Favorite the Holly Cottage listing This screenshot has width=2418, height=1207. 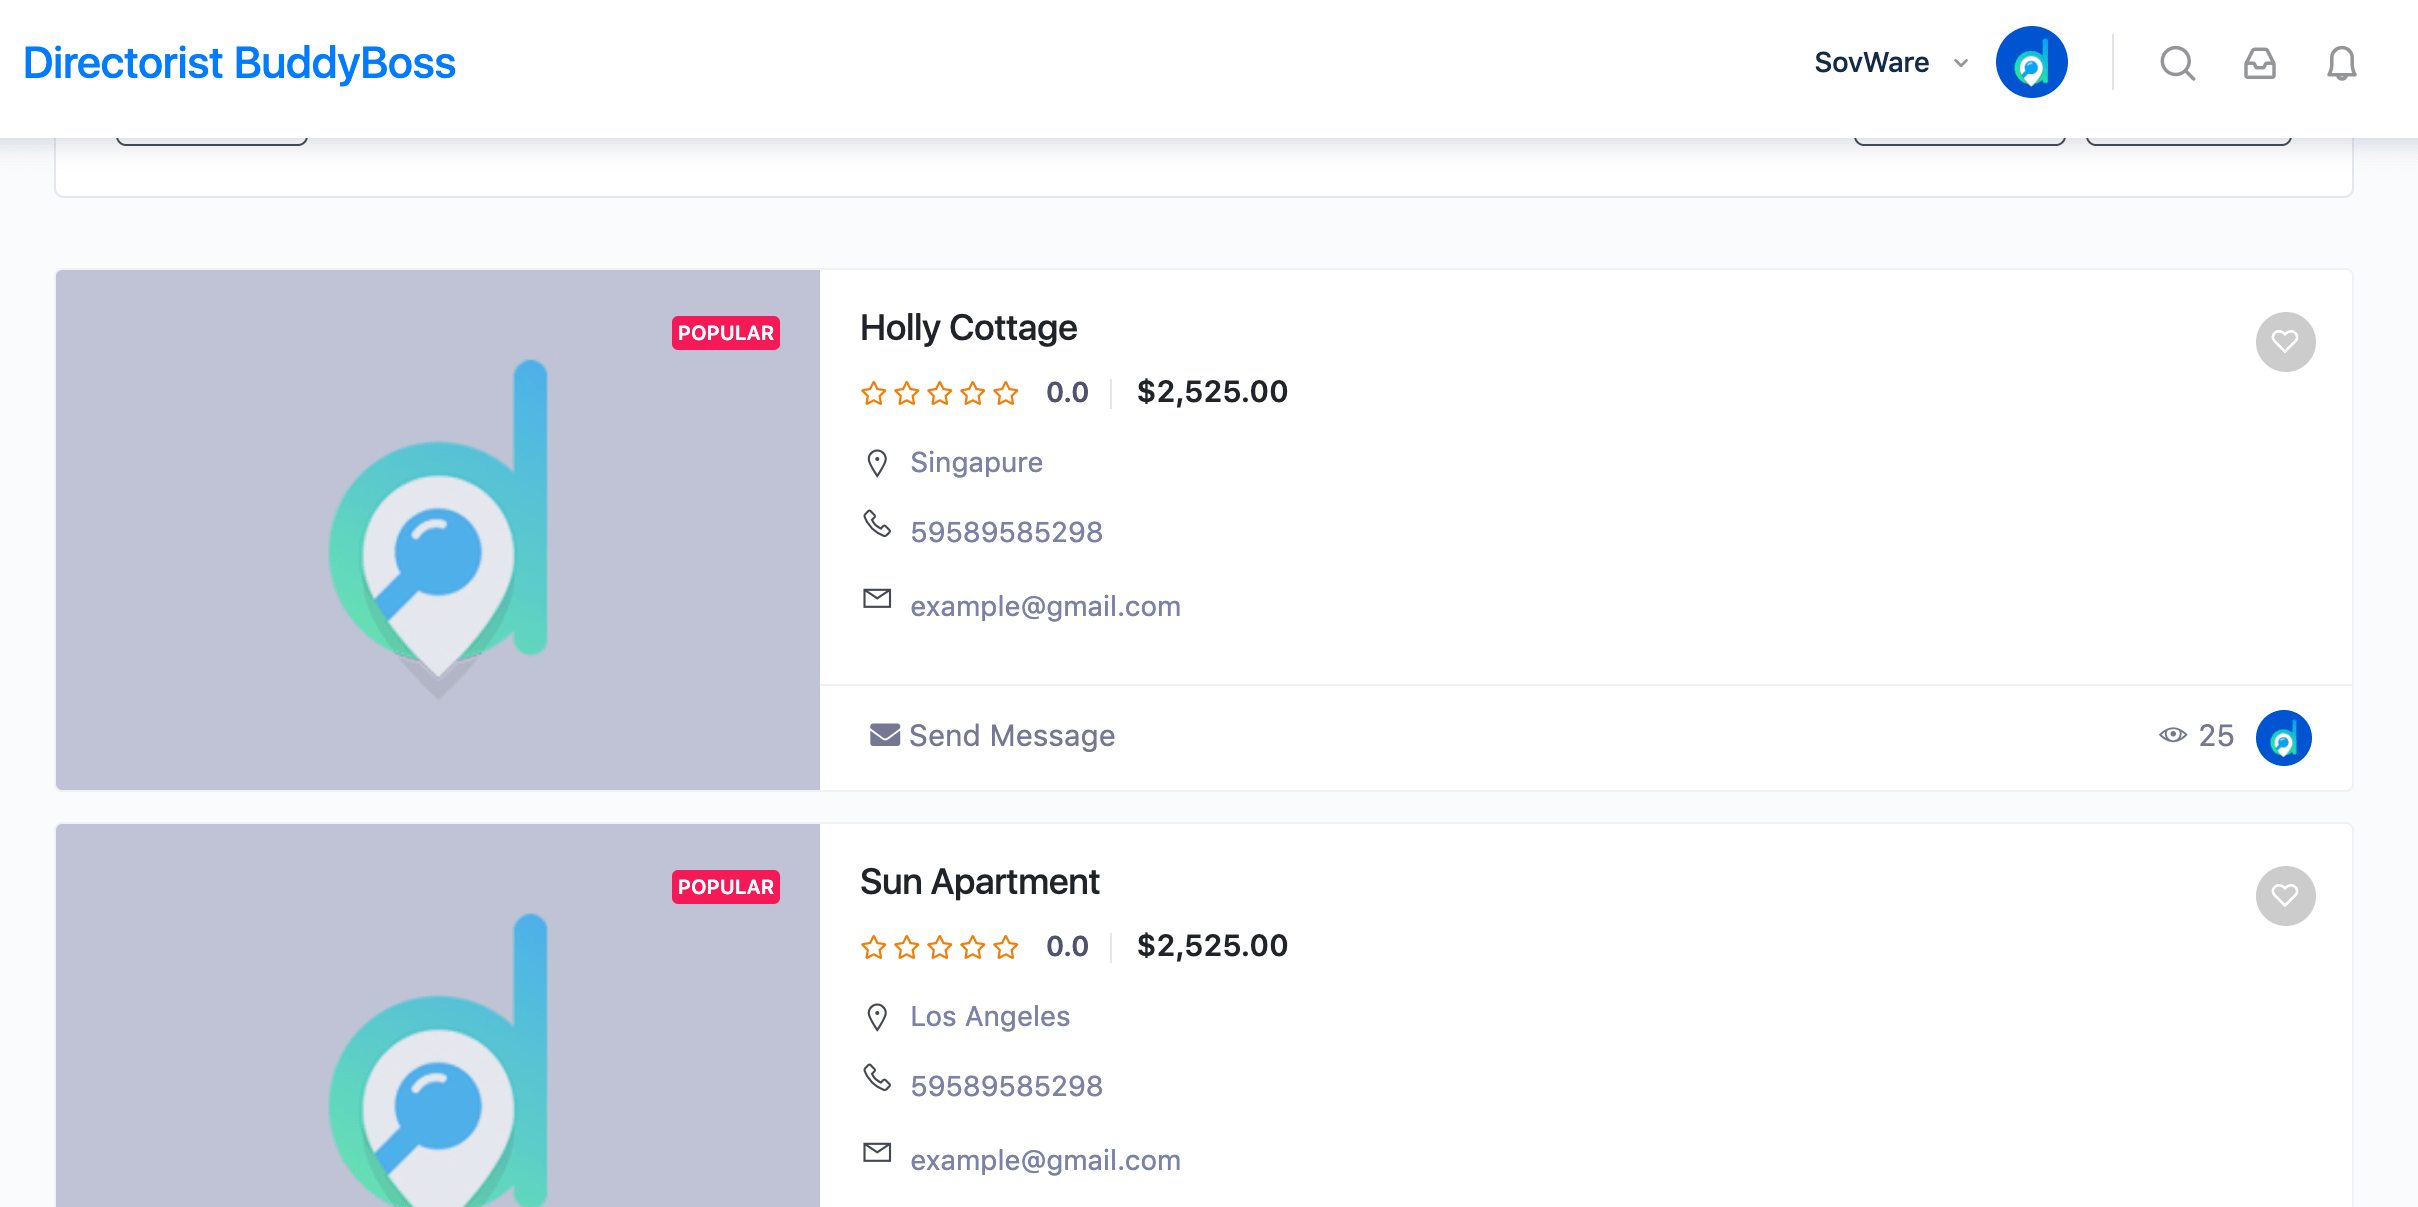click(2285, 342)
